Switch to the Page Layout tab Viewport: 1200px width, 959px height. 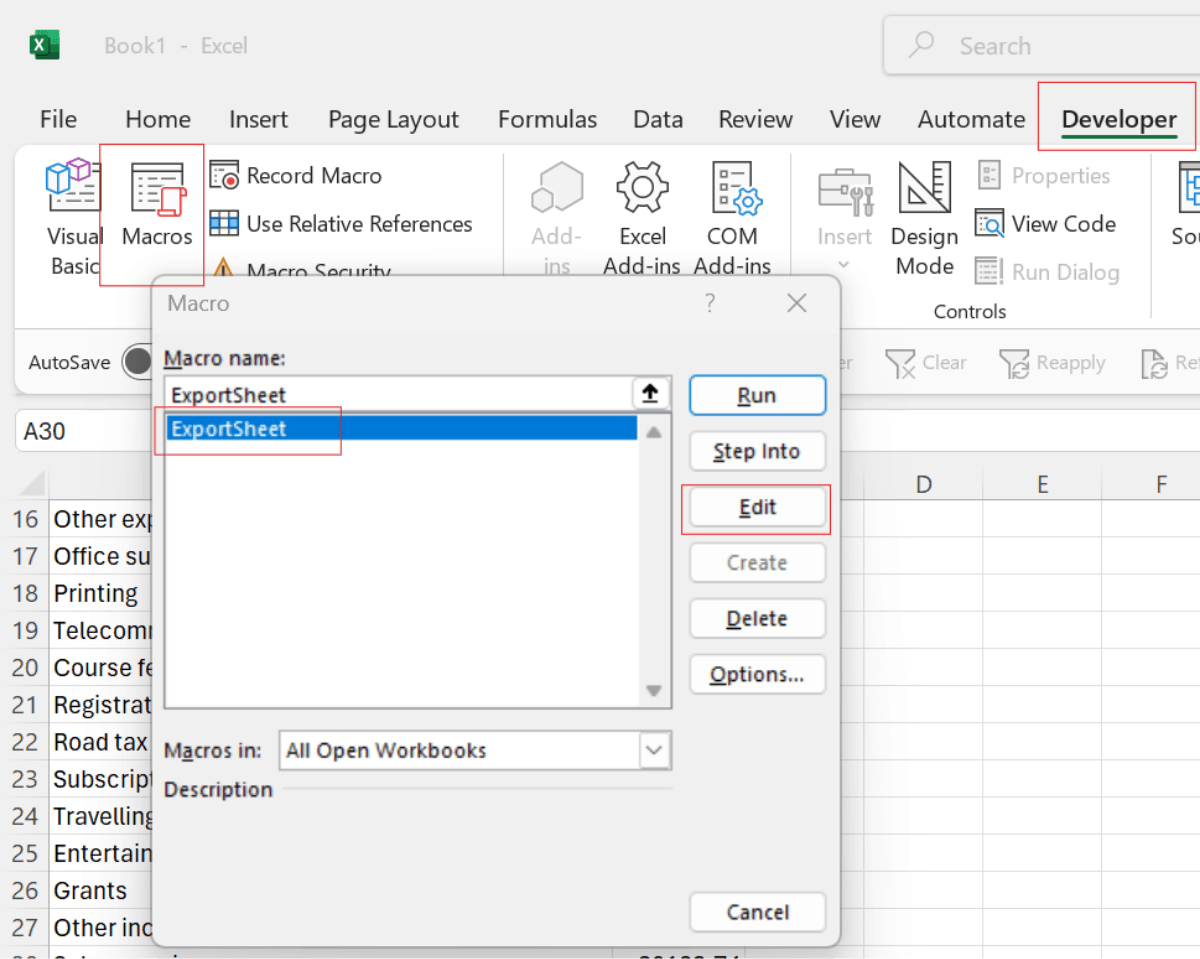point(393,119)
